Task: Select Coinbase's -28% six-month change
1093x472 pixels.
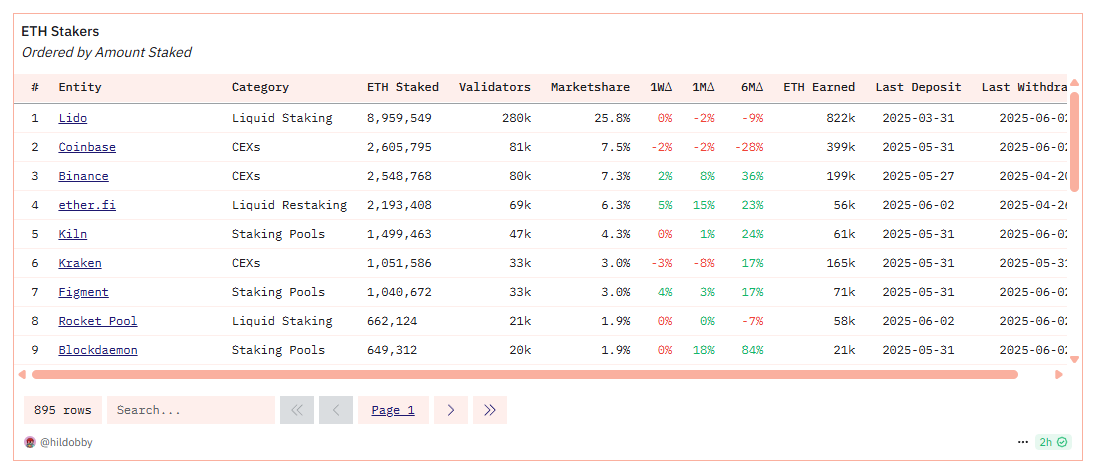Action: (x=749, y=147)
